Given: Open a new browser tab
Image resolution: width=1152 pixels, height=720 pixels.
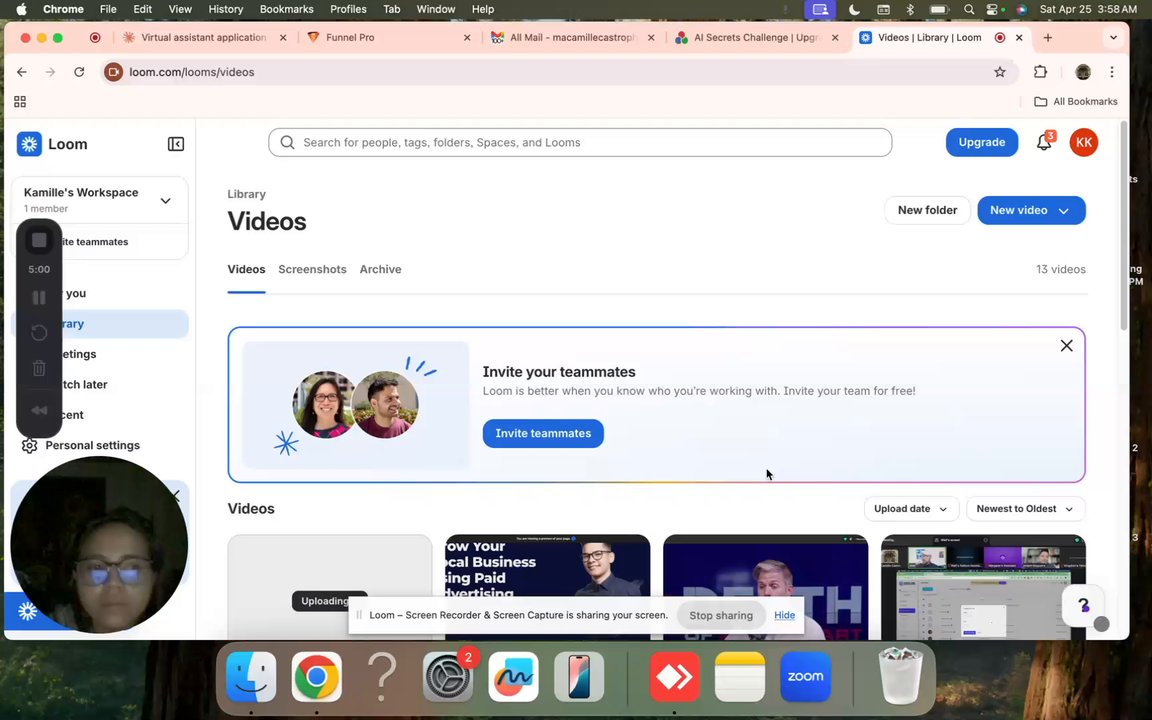Looking at the screenshot, I should [x=1048, y=37].
